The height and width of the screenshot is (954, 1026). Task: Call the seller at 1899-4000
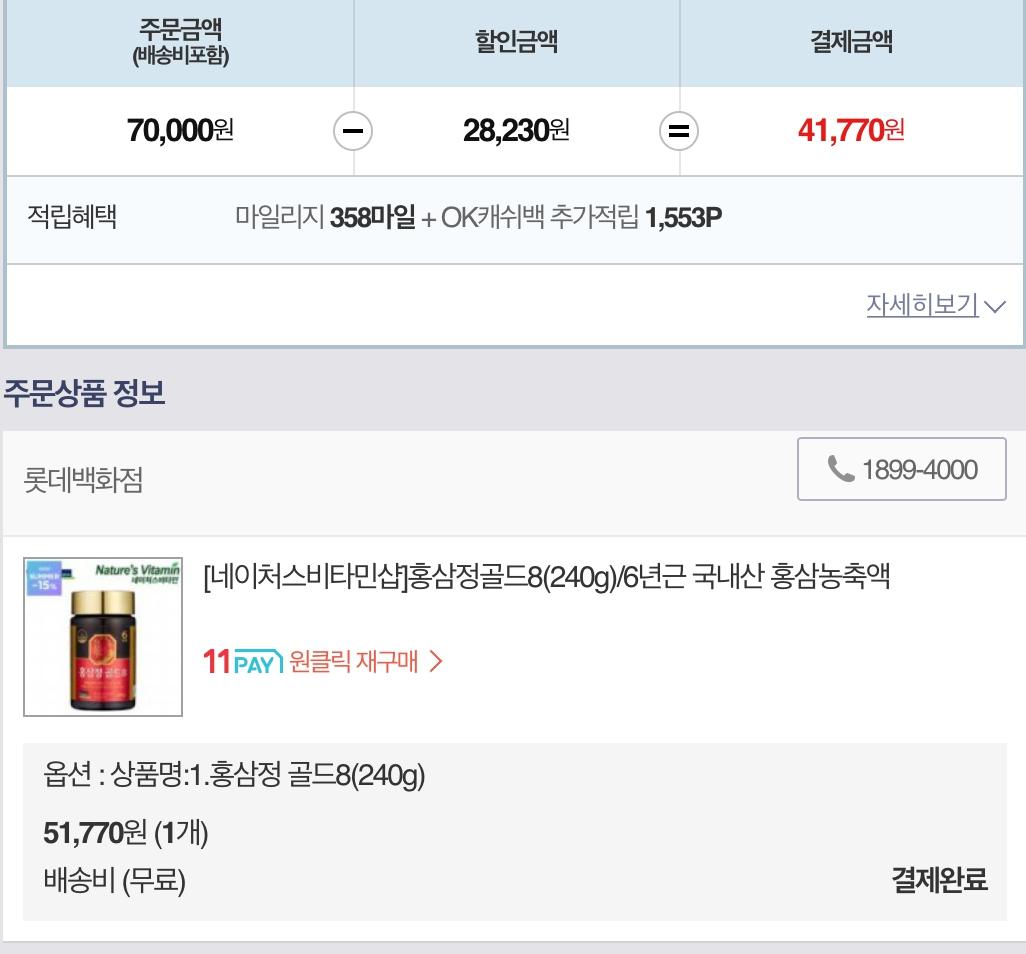(x=919, y=469)
